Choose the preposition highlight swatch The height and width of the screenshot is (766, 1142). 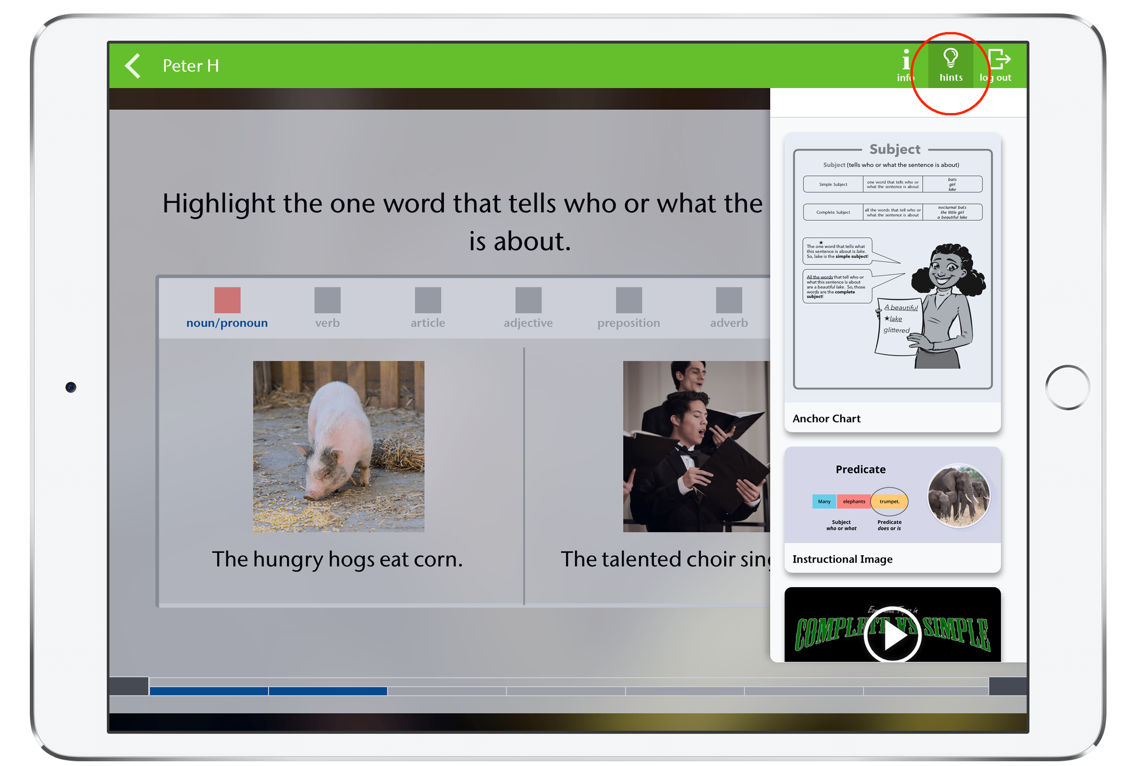(x=629, y=300)
